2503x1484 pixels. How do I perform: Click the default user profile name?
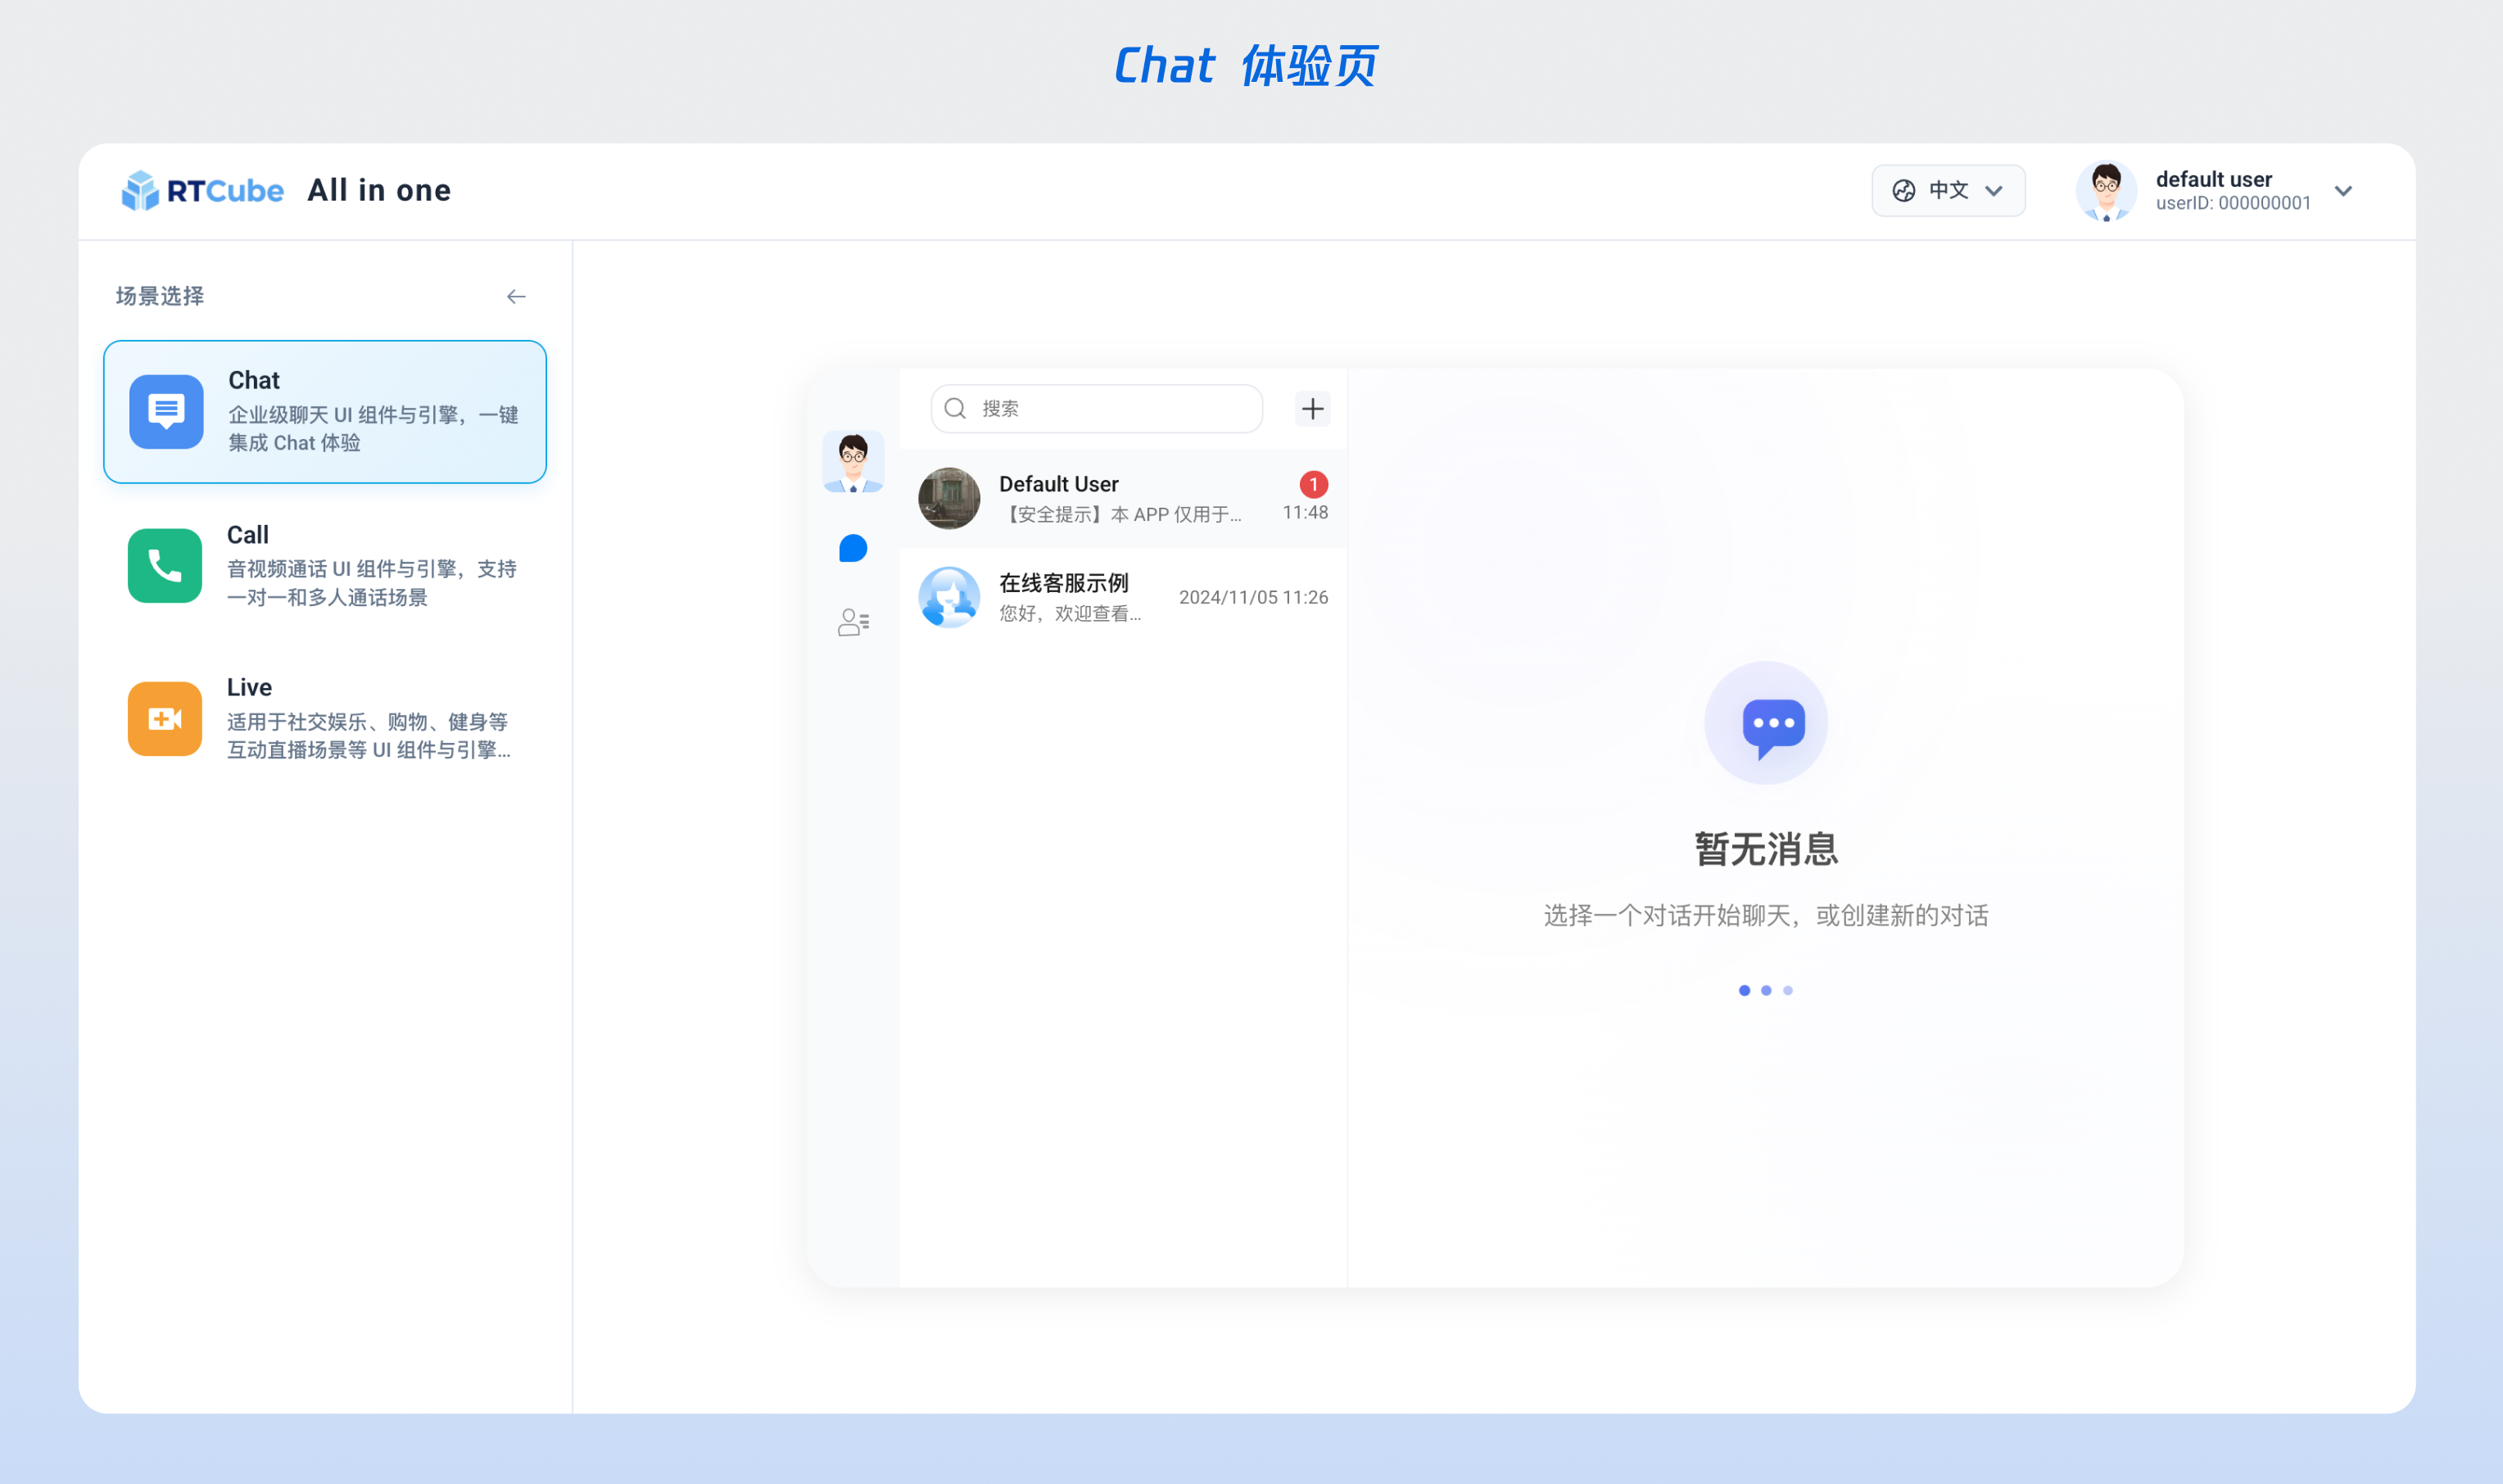click(x=2213, y=179)
